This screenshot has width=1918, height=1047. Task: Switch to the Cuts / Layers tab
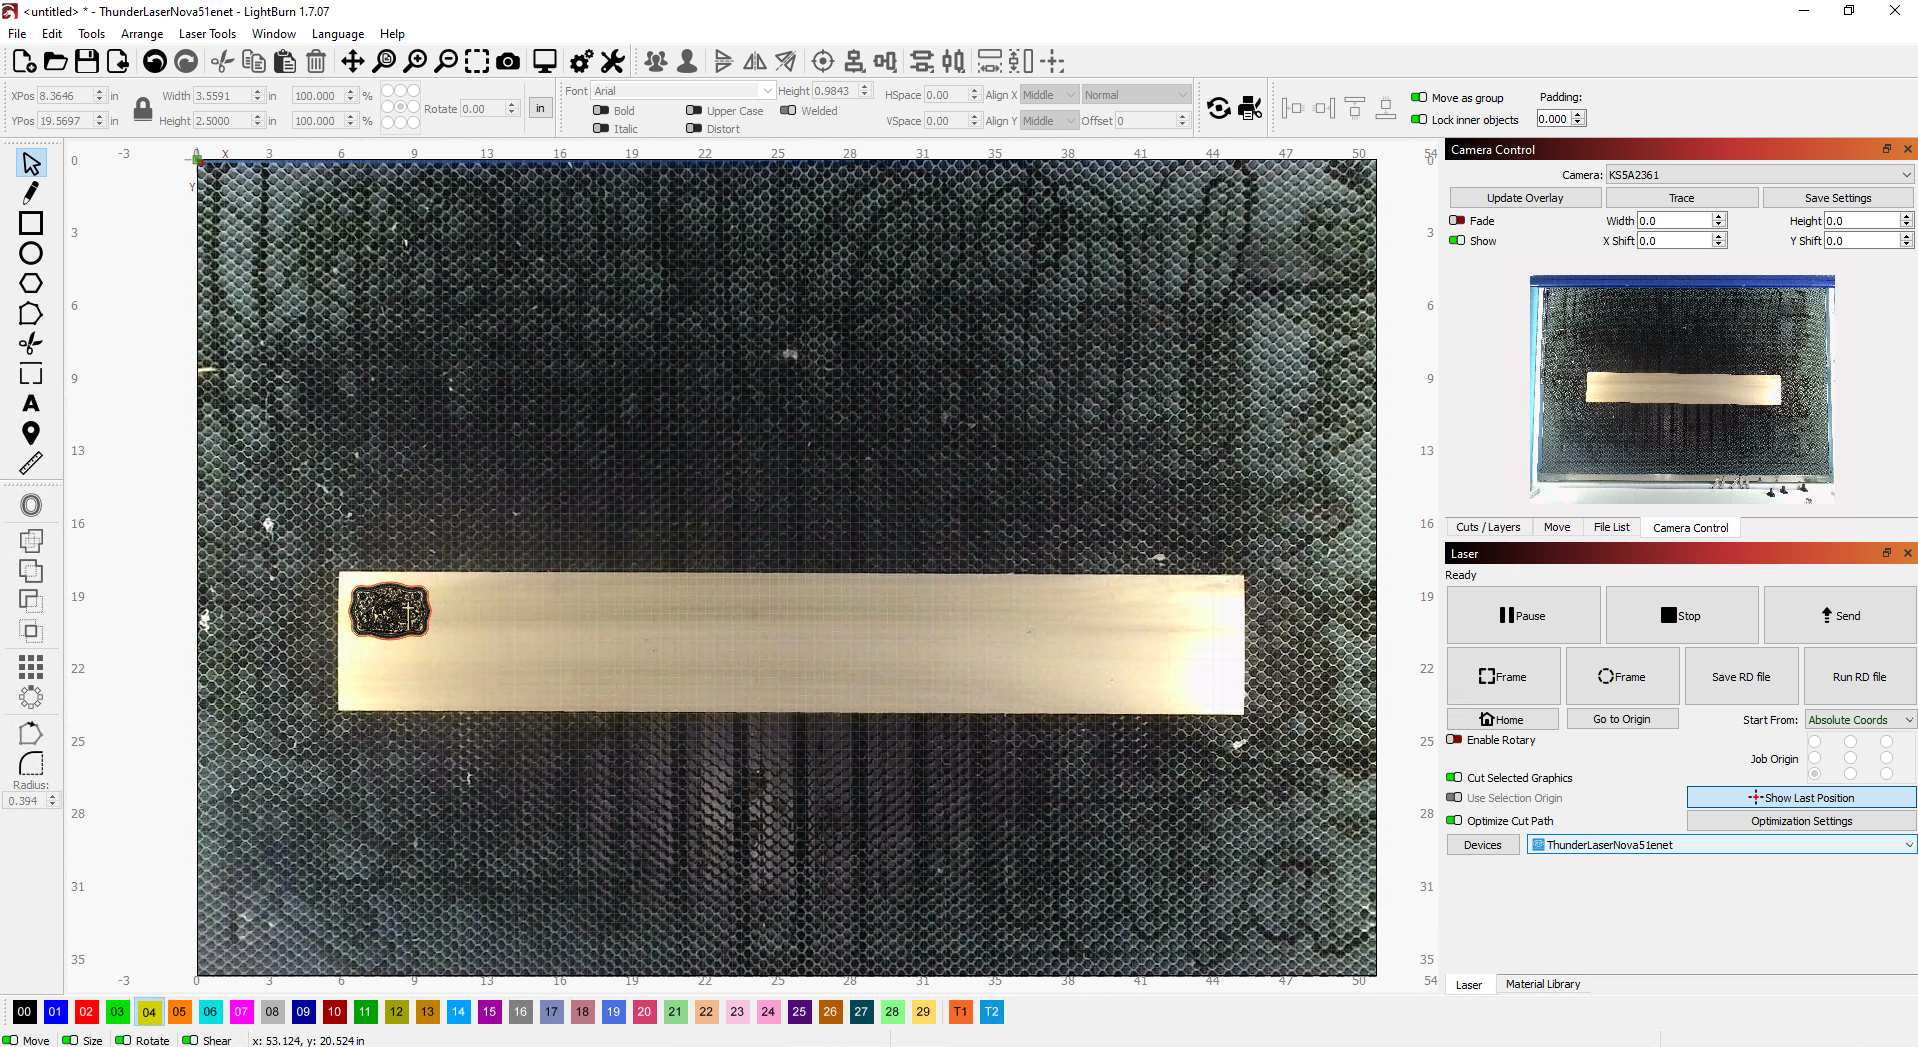[1487, 527]
